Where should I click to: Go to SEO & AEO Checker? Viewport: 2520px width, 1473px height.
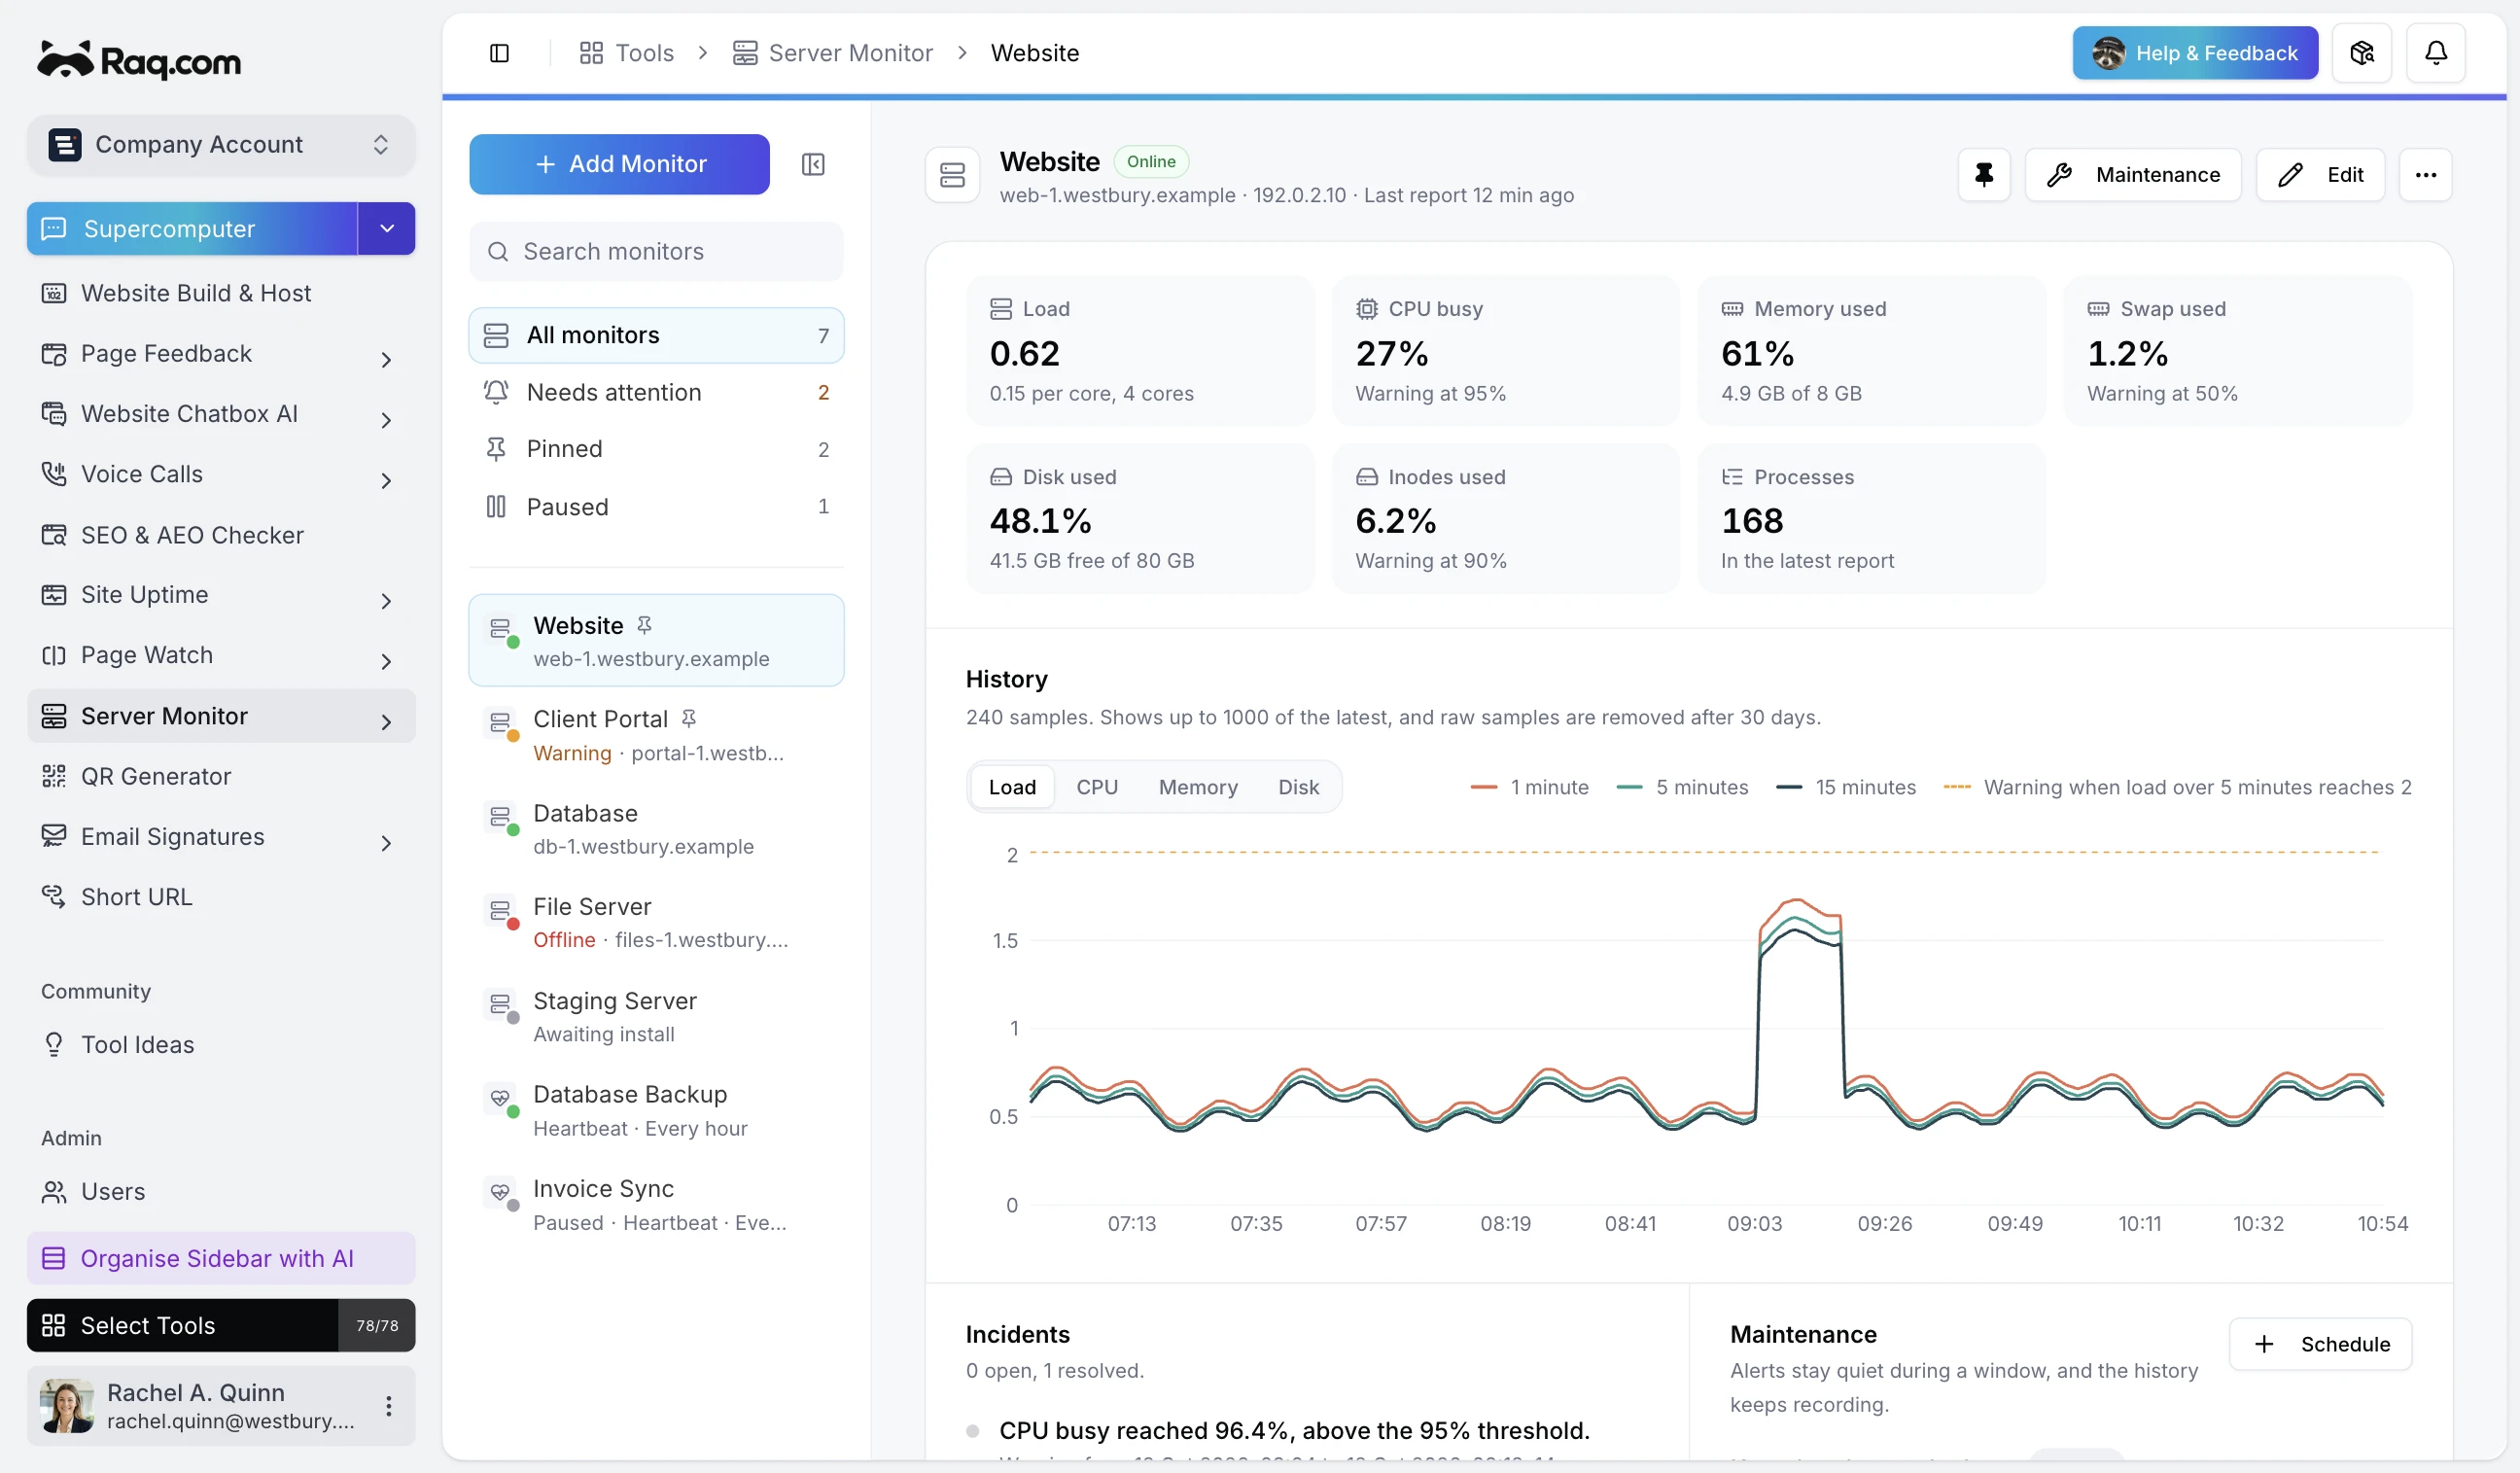click(221, 535)
